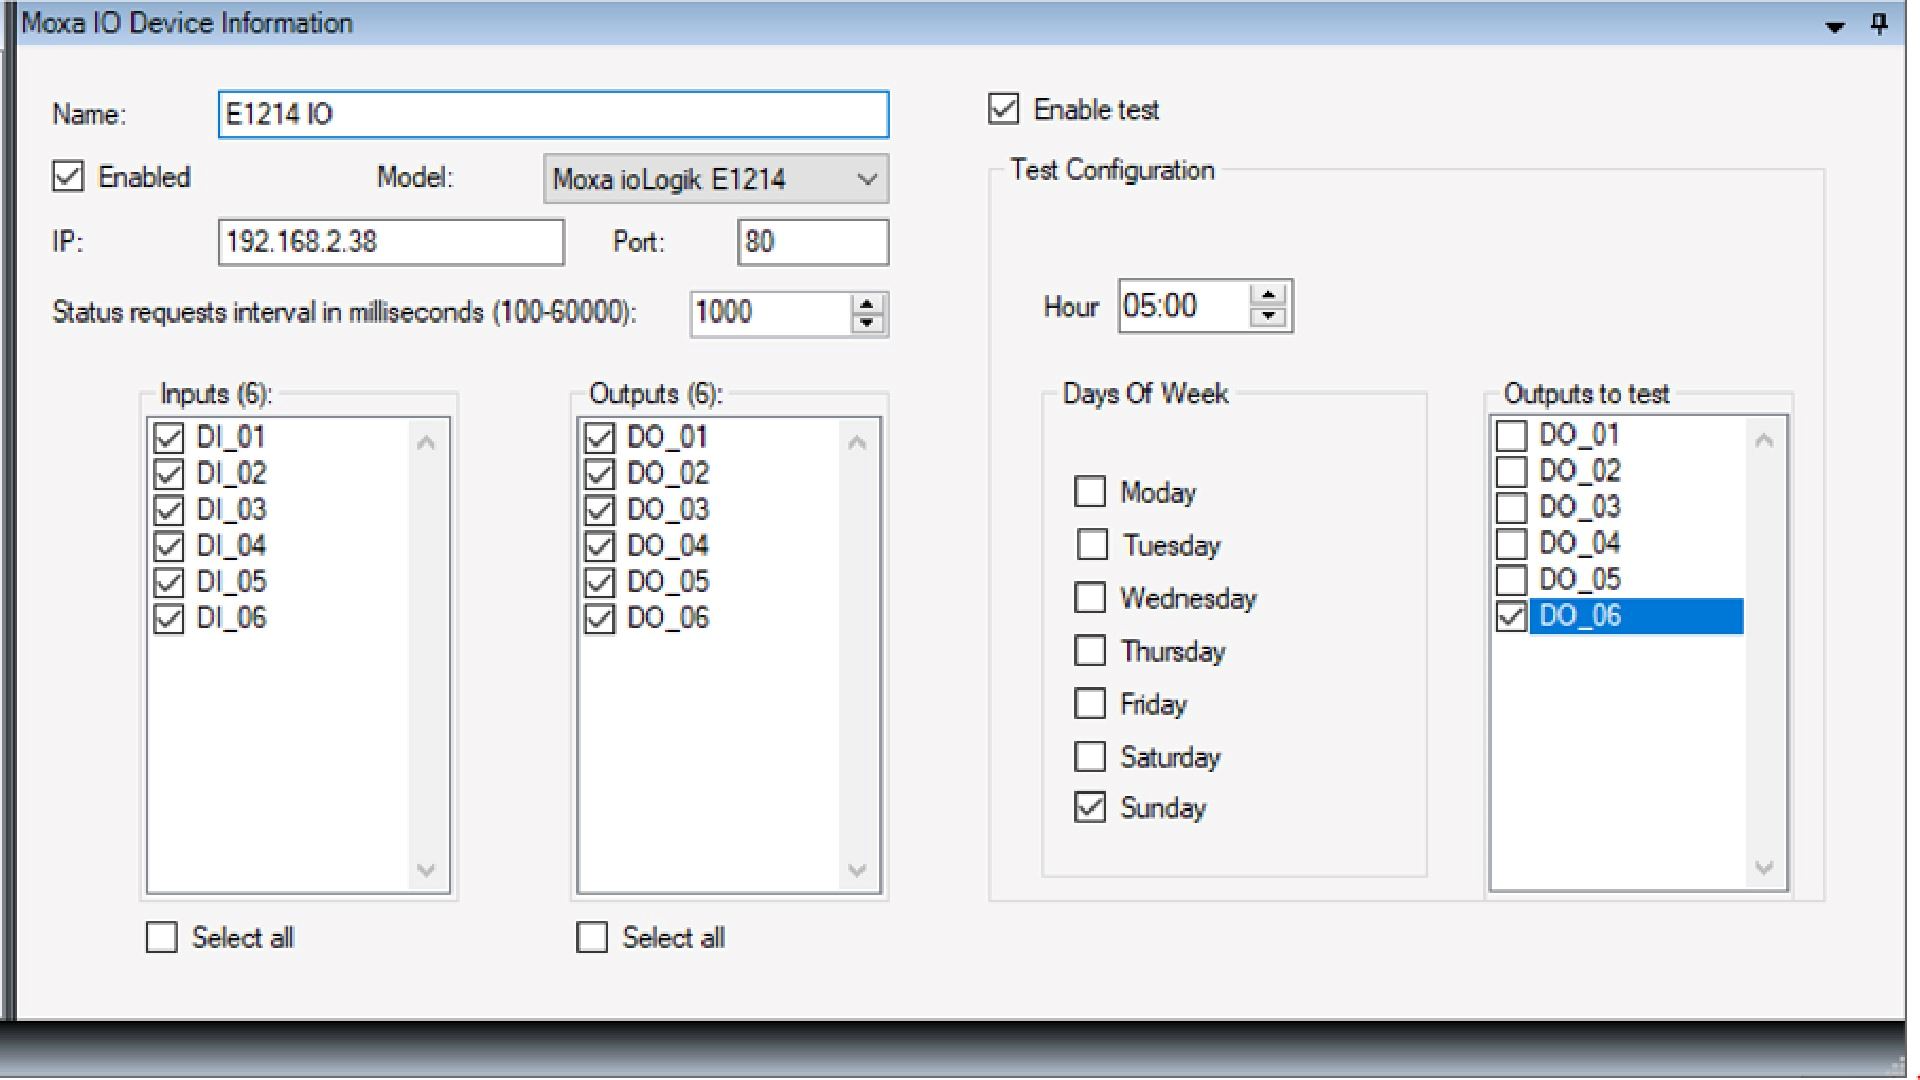Uncheck DO_02 in Outputs list
The width and height of the screenshot is (1920, 1080).
click(599, 473)
